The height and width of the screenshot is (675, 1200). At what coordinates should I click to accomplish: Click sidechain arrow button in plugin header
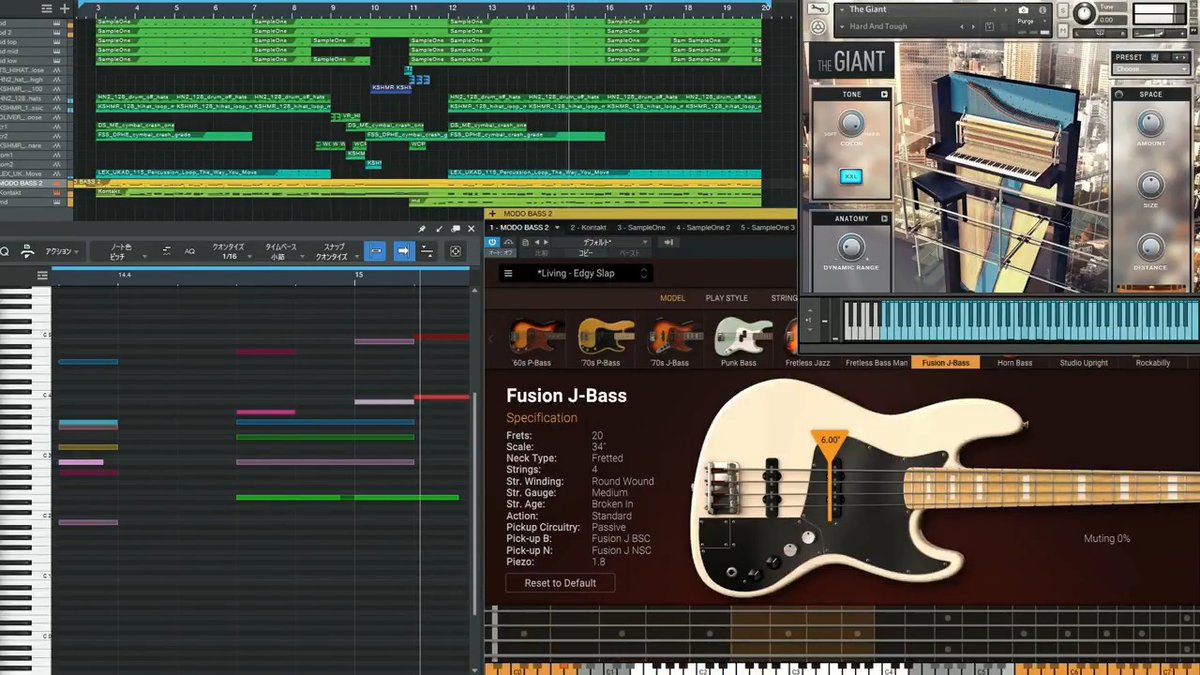point(668,242)
